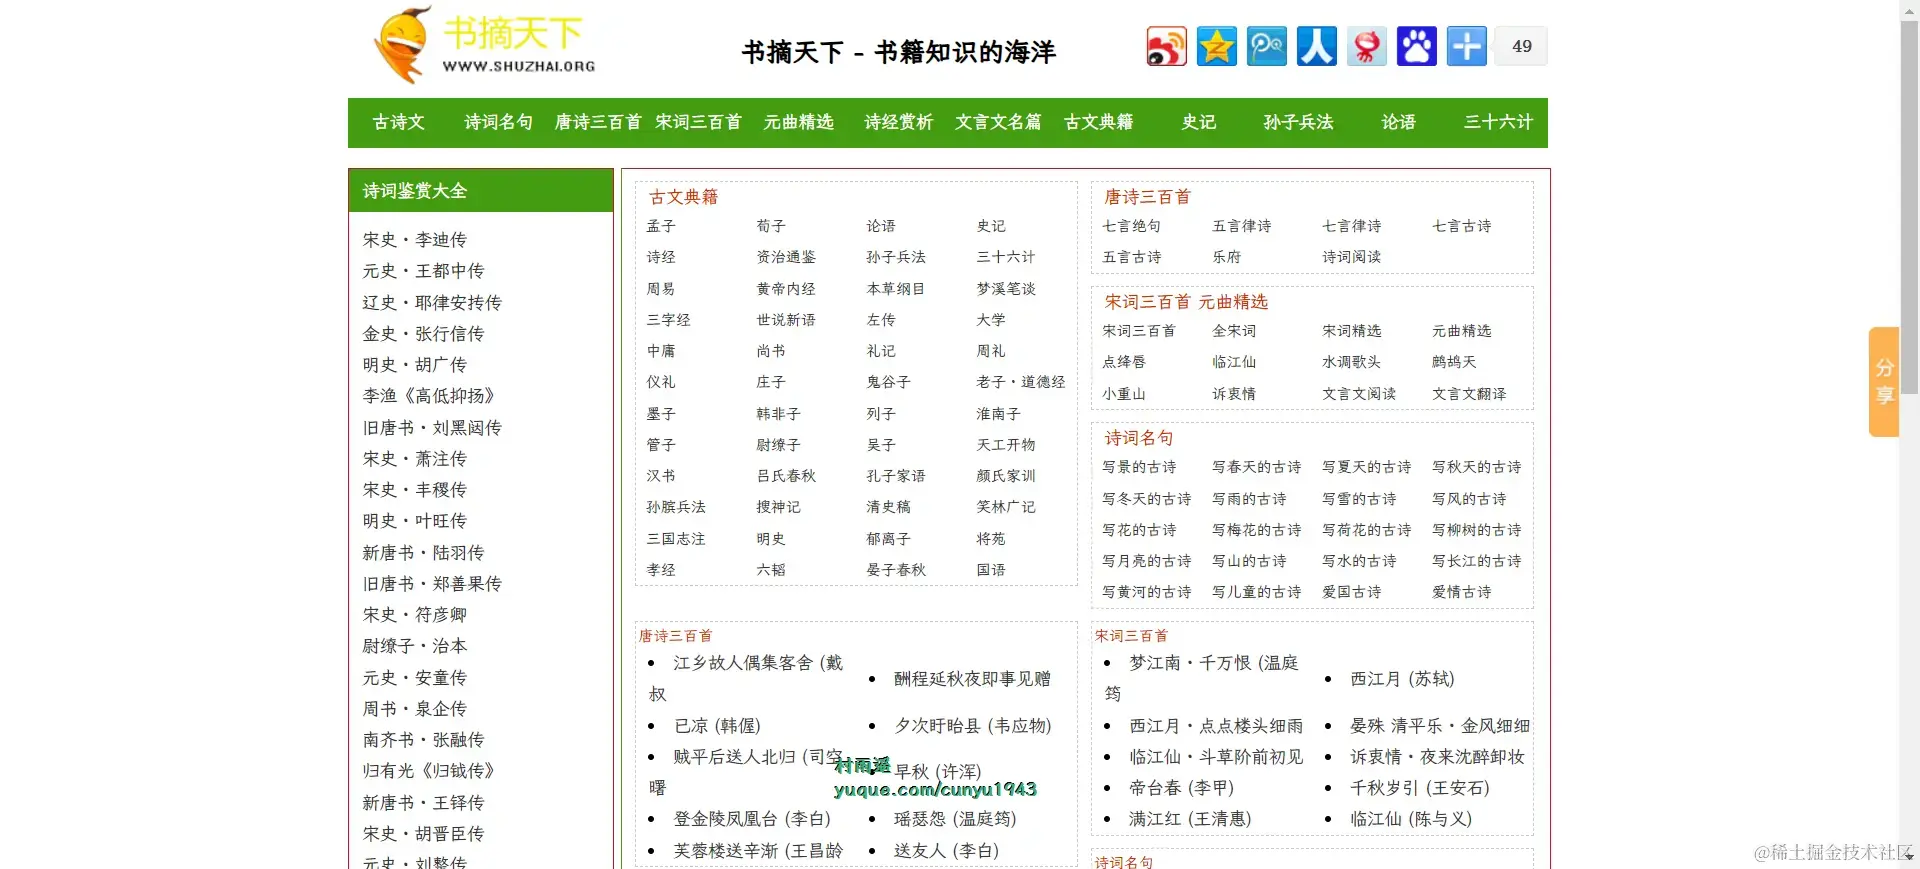The height and width of the screenshot is (869, 1920).
Task: Click the 书摘天下 site logo
Action: tap(485, 45)
